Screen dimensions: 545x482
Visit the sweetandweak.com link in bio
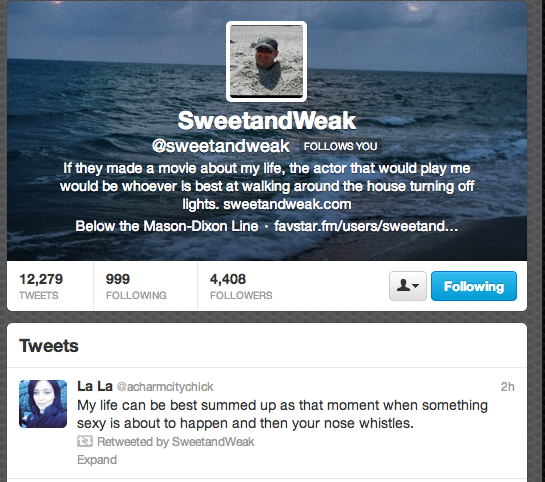[287, 204]
